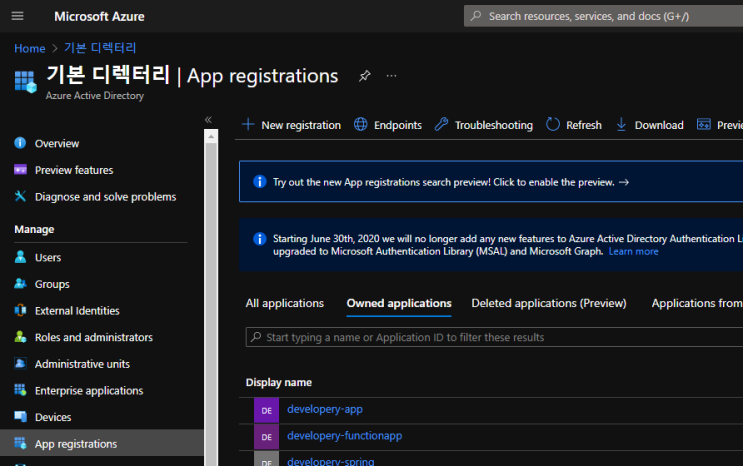Open the developery-app registration
The image size is (743, 466).
[x=325, y=409]
